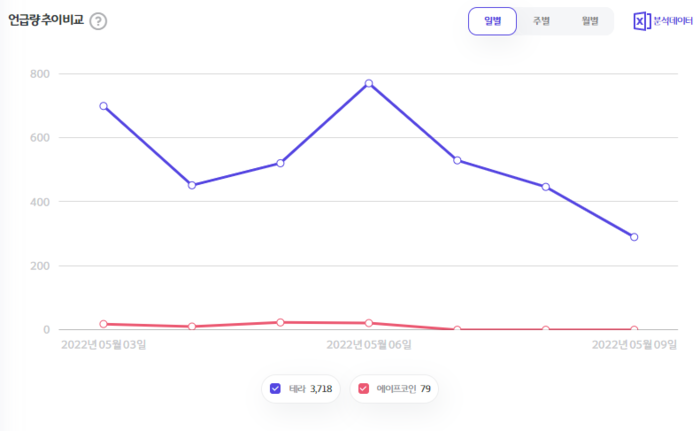Viewport: 700px width, 431px height.
Task: Switch to the 월별 tab
Action: click(x=589, y=21)
